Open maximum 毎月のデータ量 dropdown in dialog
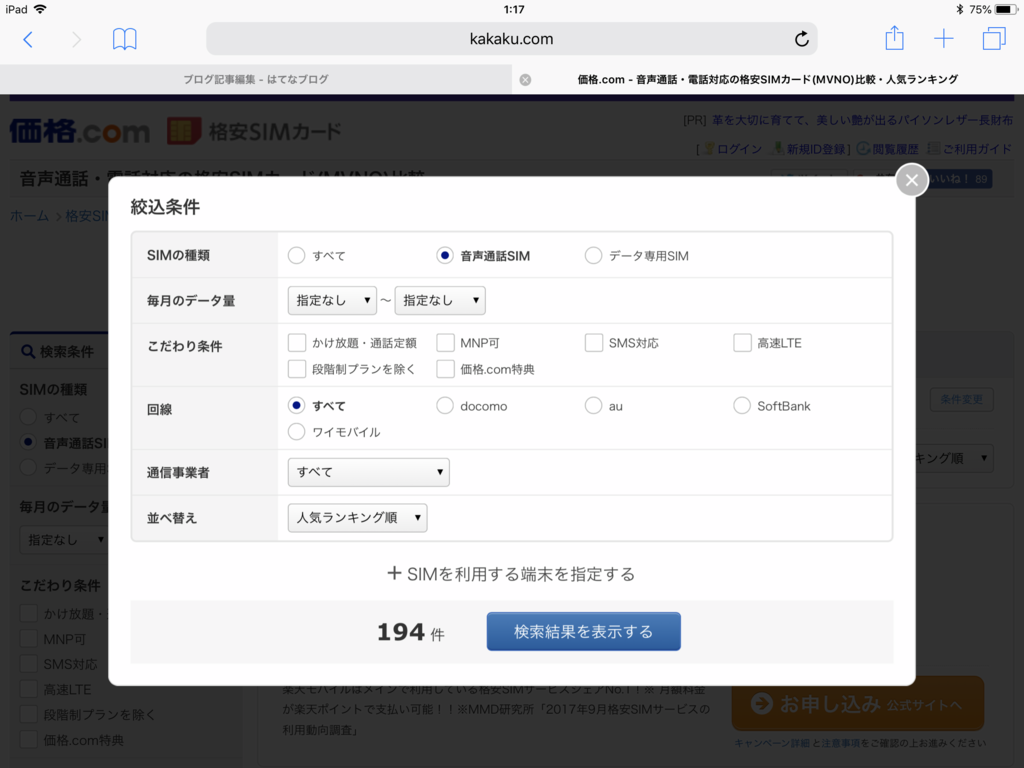1024x768 pixels. click(440, 300)
